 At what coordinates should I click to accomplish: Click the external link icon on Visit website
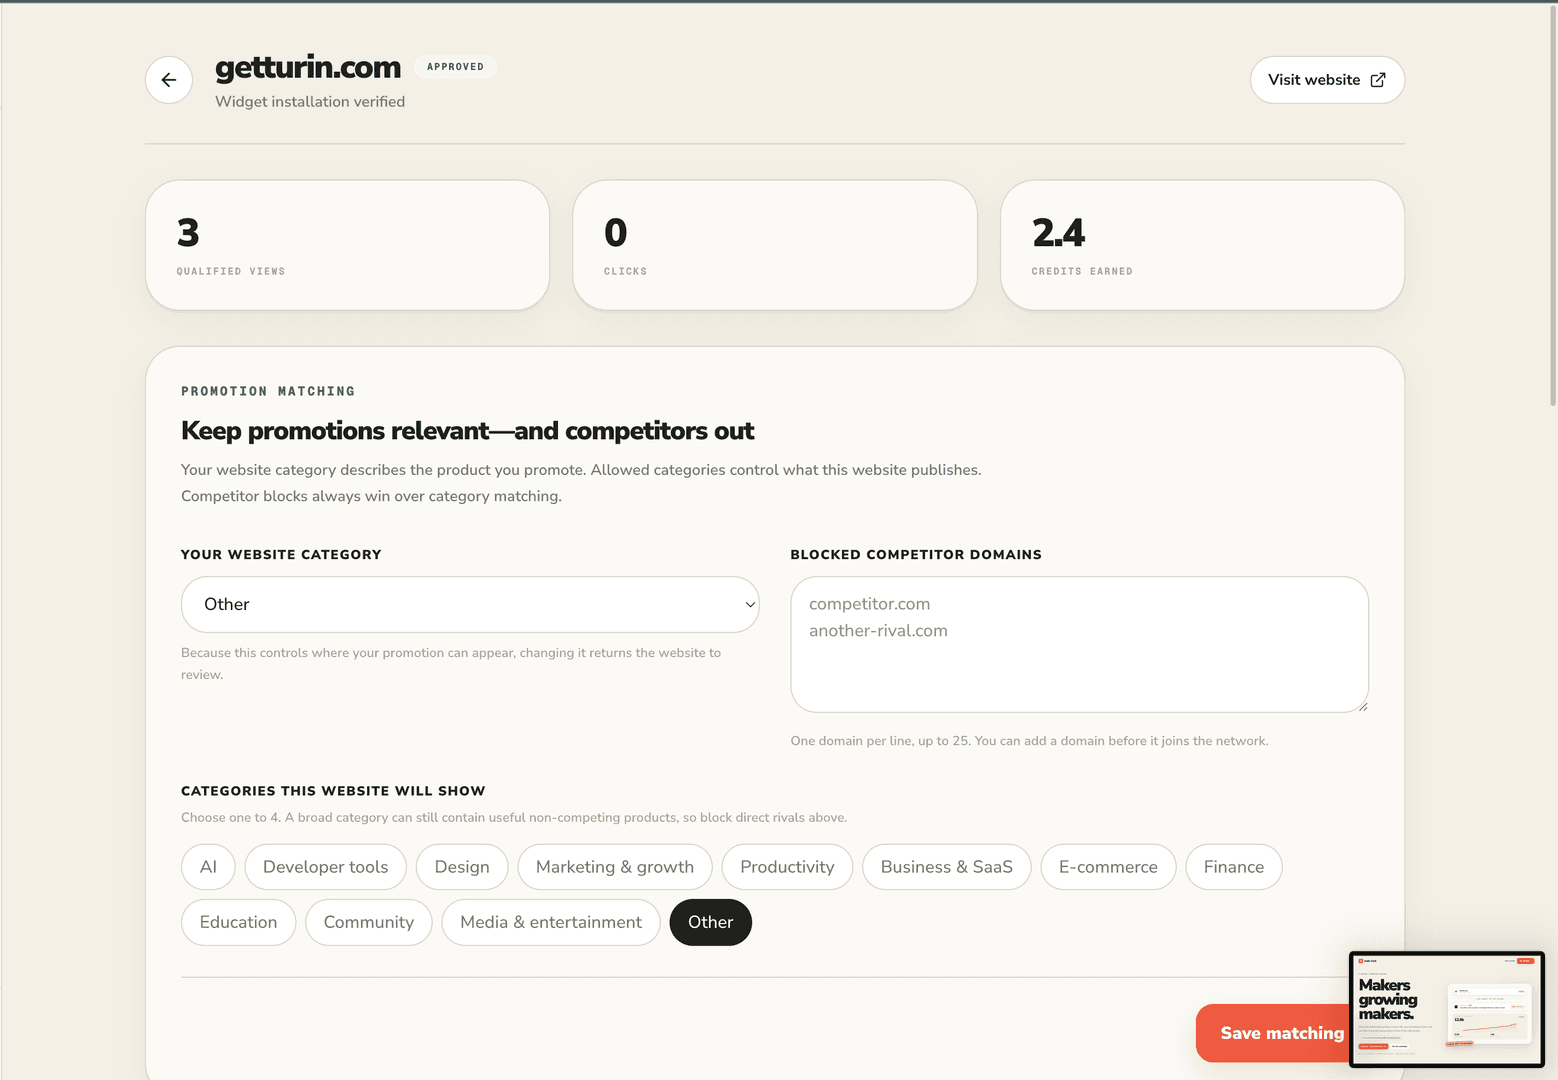1378,80
